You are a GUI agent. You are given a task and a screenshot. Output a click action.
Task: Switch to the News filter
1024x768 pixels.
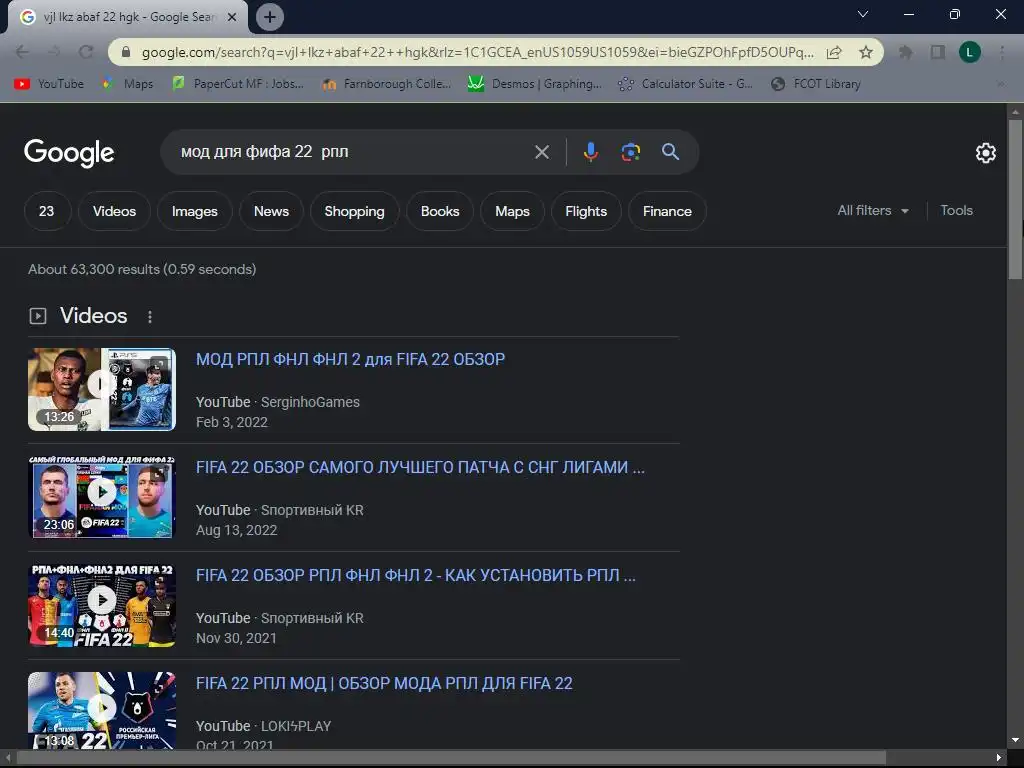(x=271, y=211)
